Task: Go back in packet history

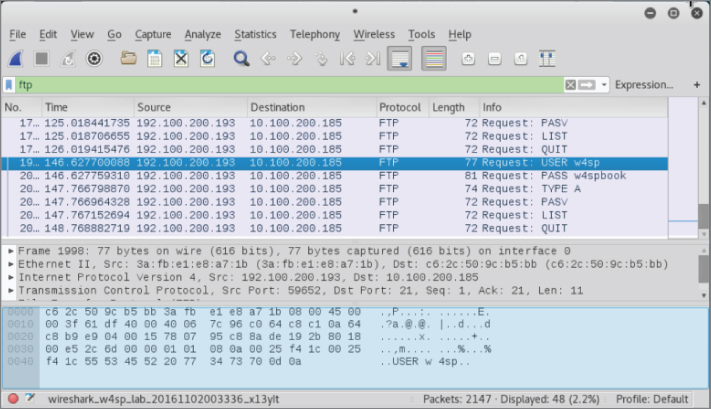Action: 268,58
